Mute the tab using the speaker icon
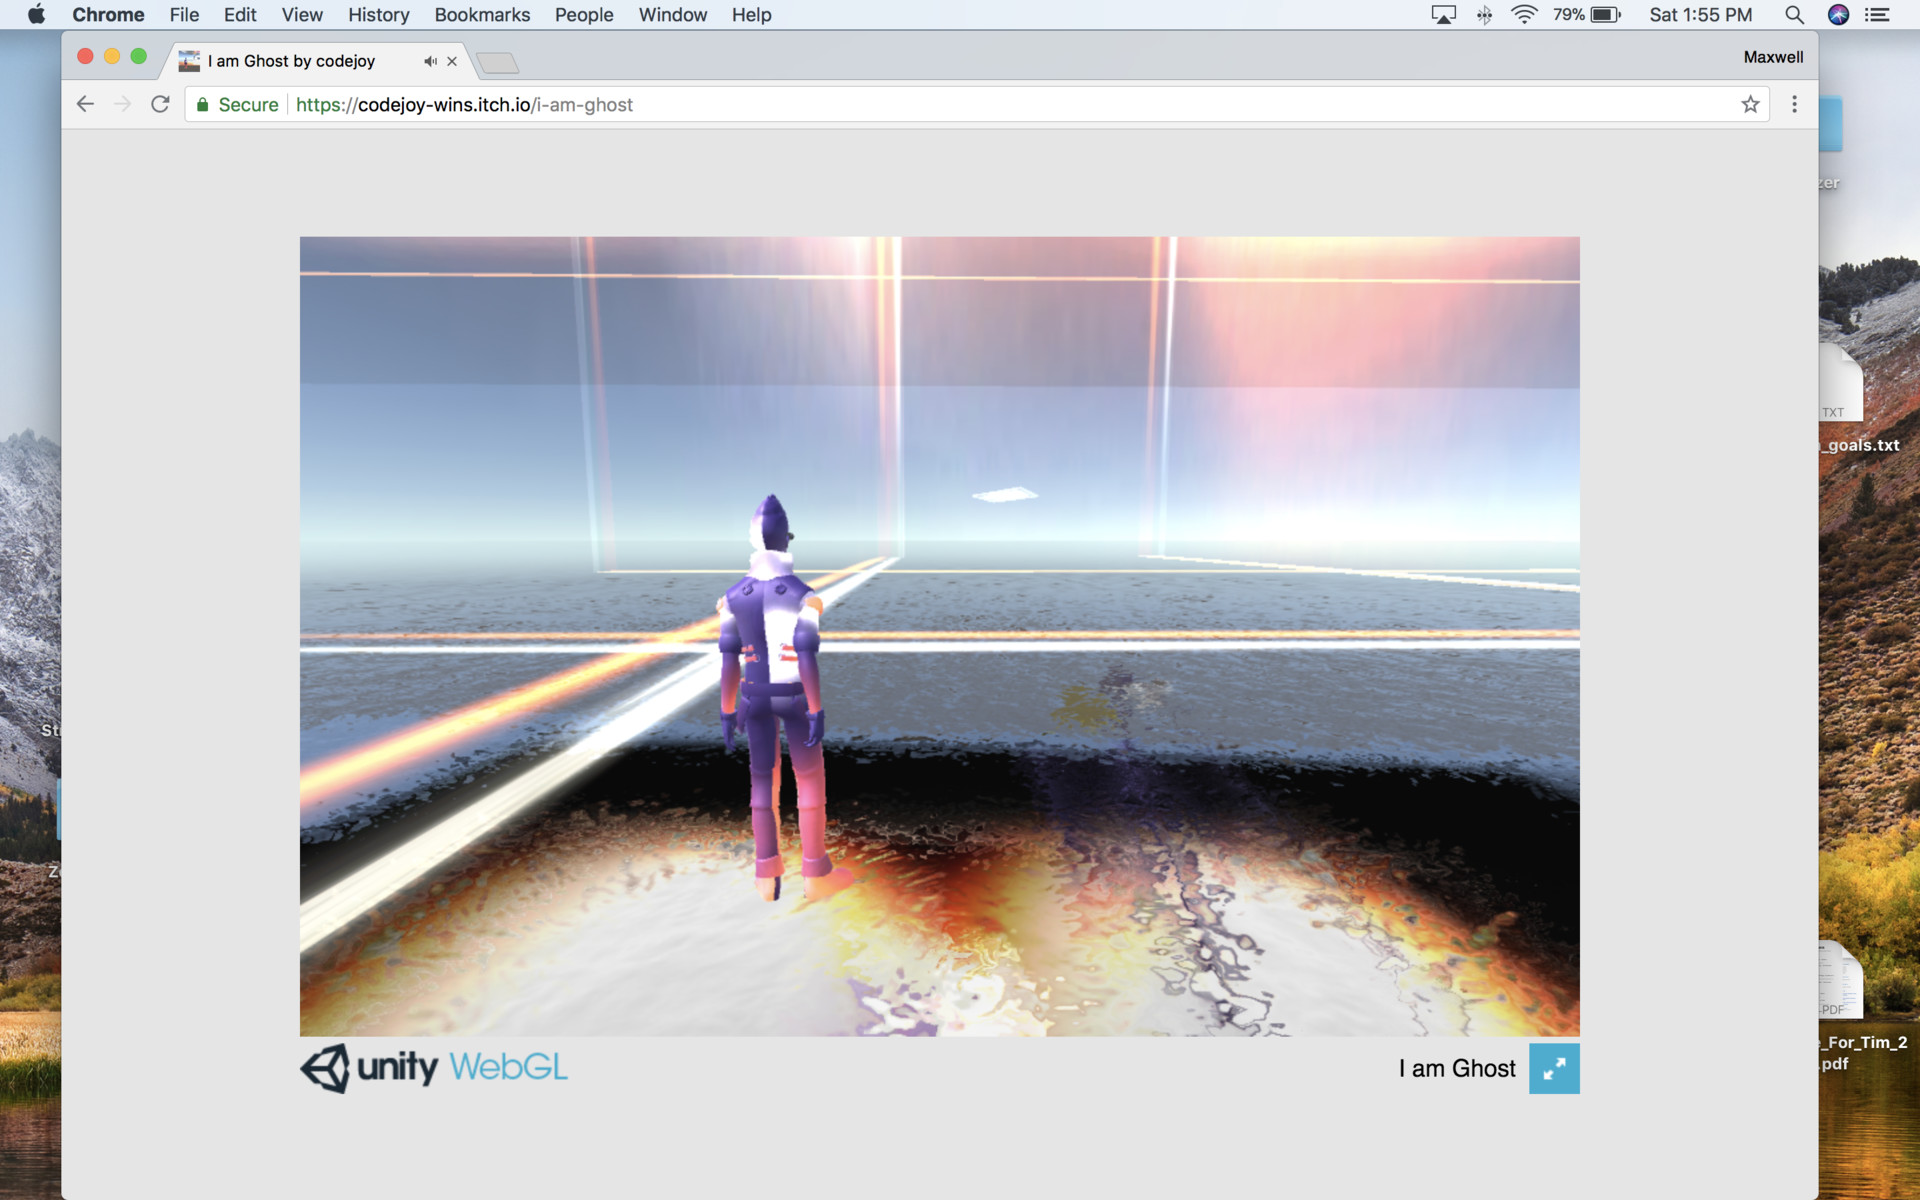 430,61
